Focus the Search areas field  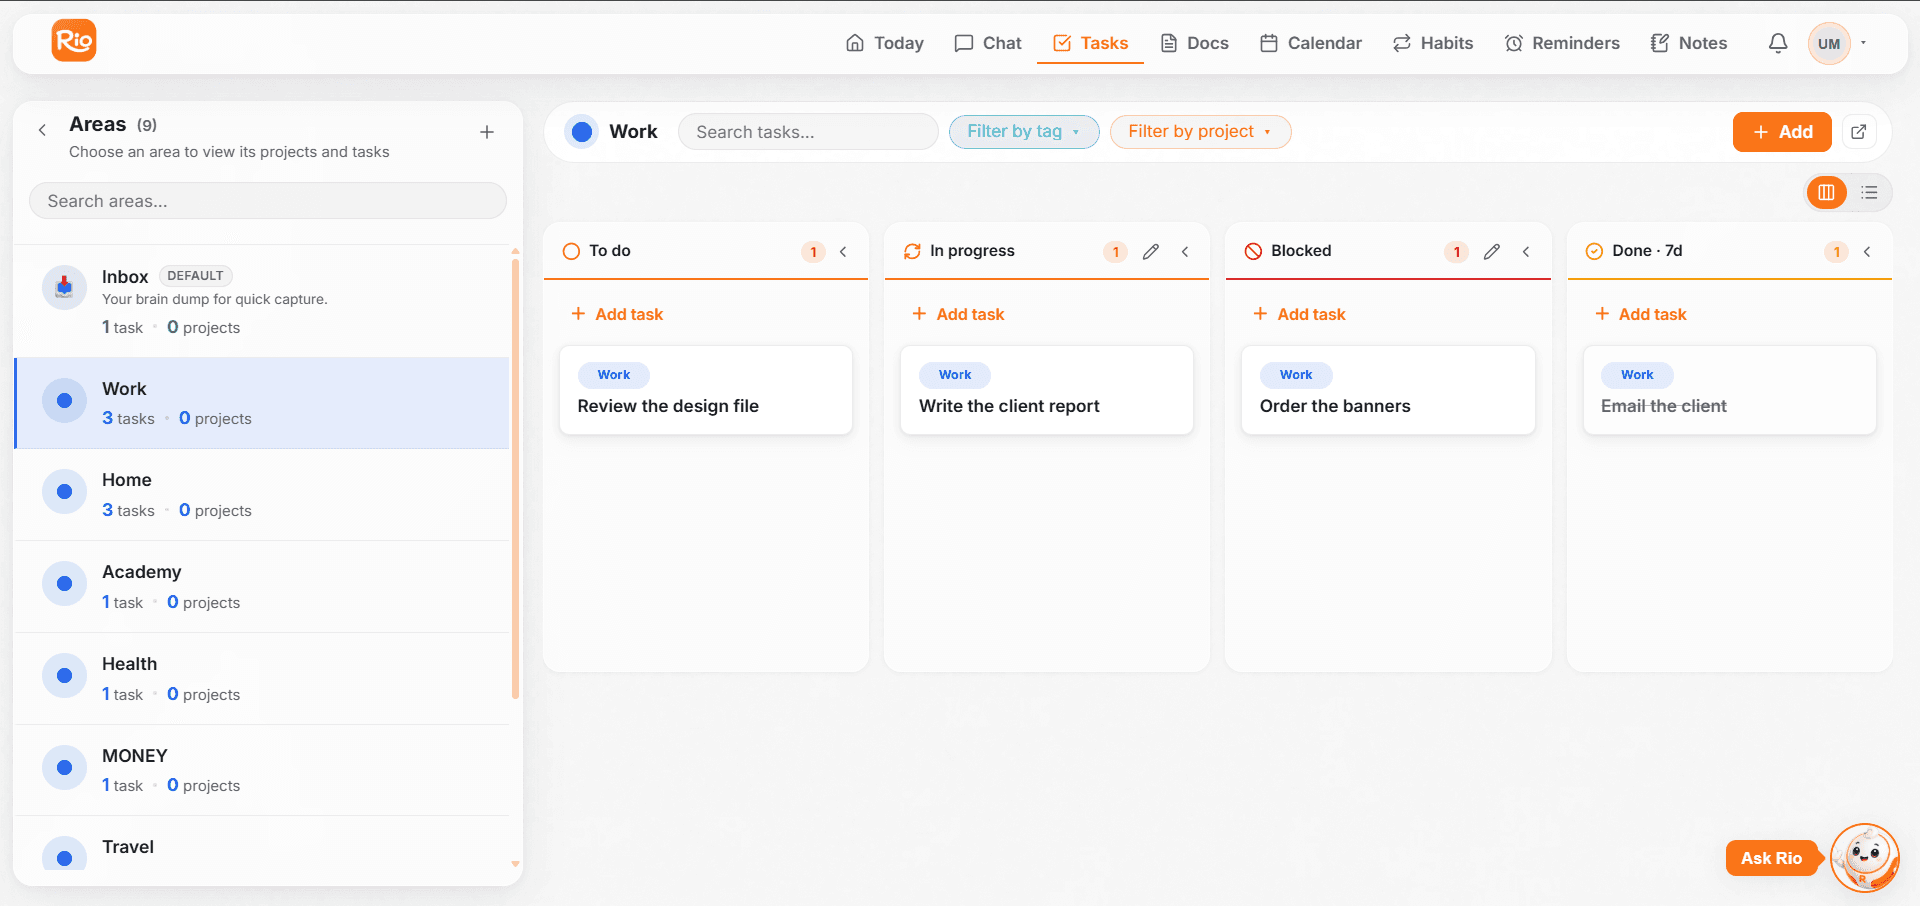click(268, 201)
